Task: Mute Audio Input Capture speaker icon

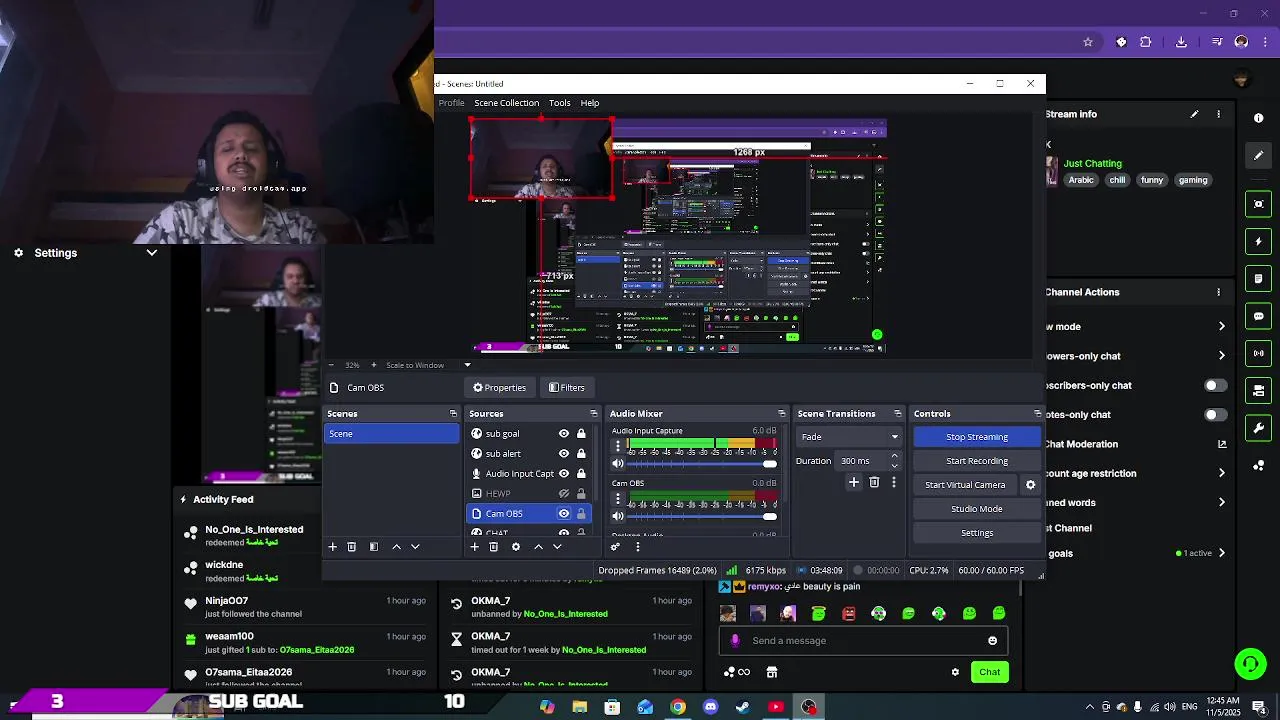Action: [x=618, y=464]
